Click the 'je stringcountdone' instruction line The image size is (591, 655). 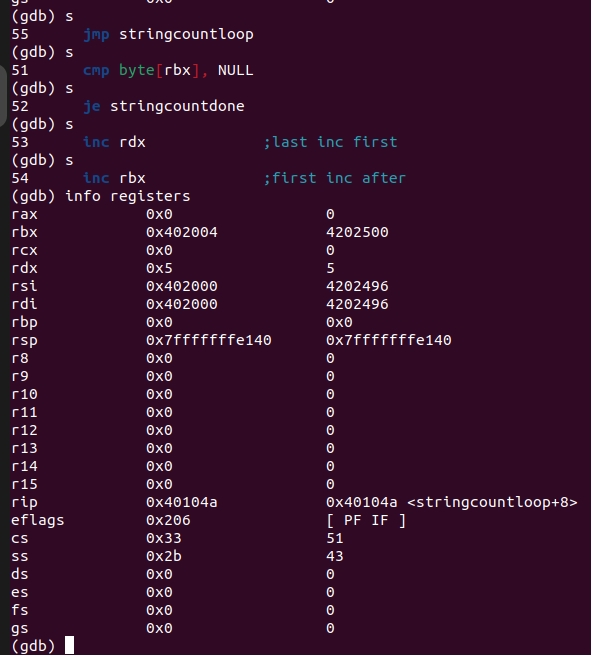[164, 106]
